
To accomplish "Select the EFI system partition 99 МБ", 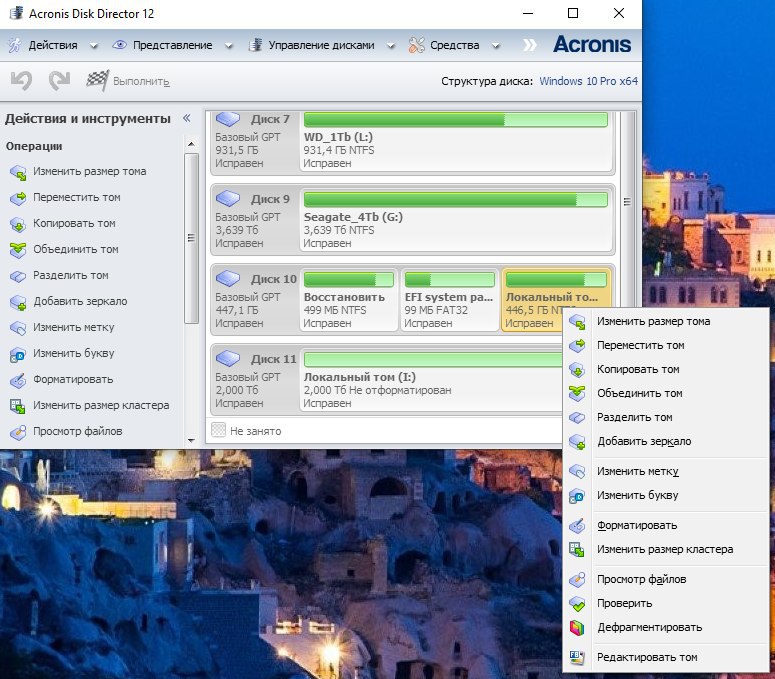I will [449, 299].
